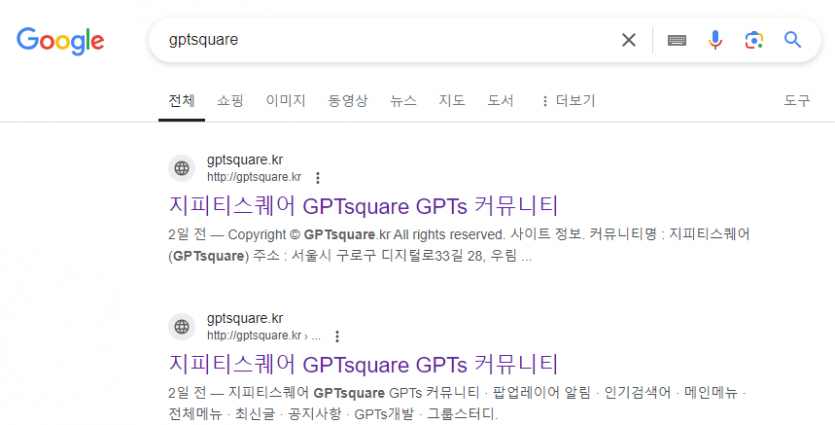835x425 pixels.
Task: Switch to the 지도 tab
Action: [452, 101]
